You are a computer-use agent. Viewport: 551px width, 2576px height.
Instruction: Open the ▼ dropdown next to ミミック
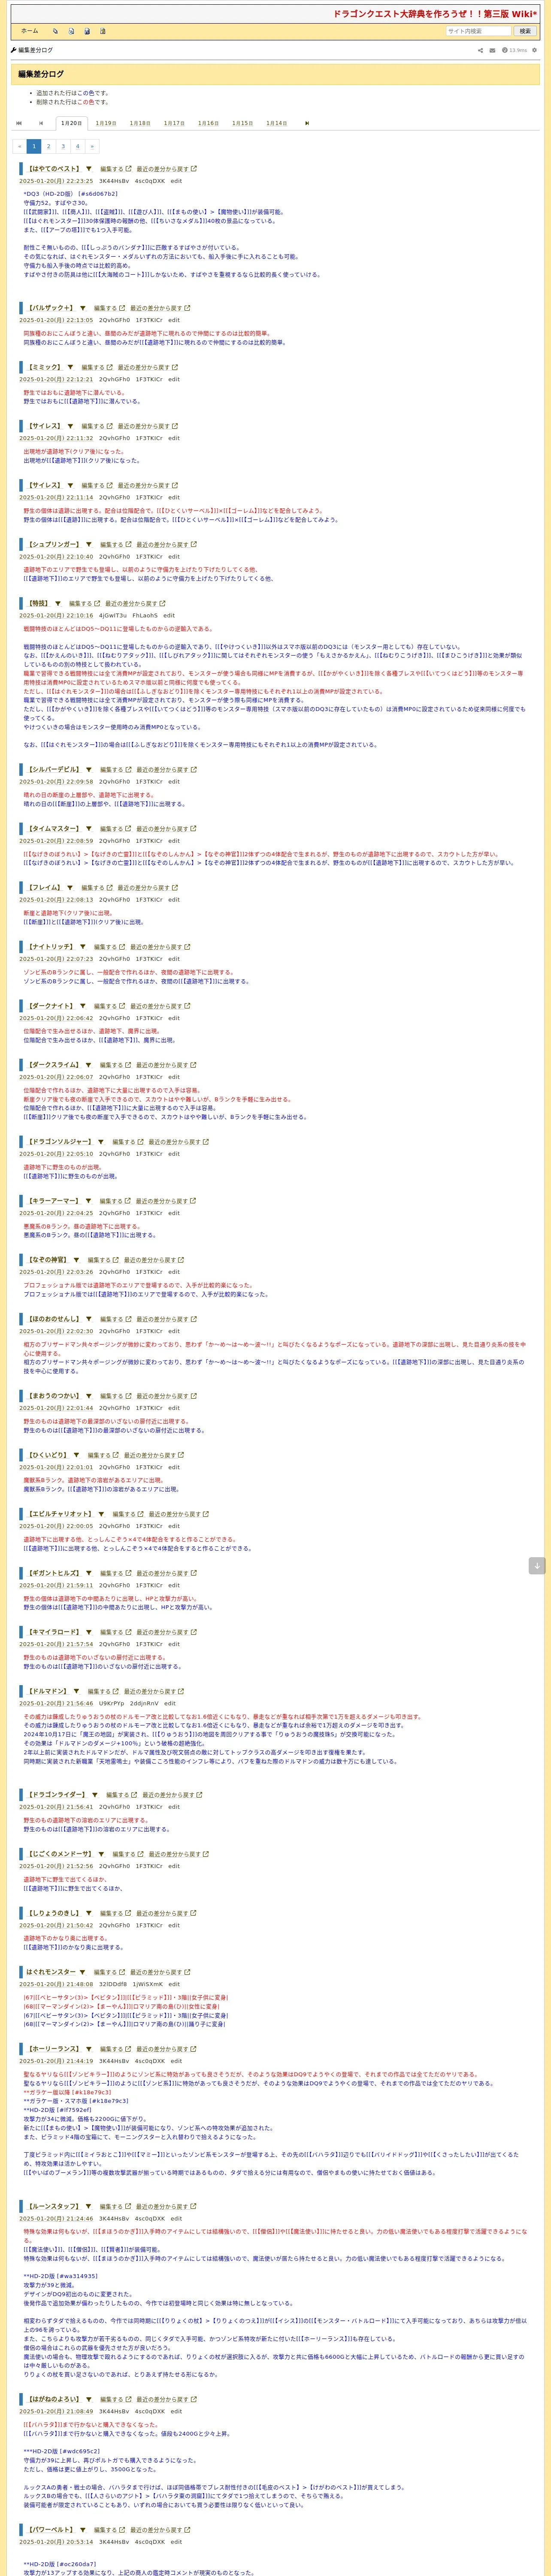(70, 367)
